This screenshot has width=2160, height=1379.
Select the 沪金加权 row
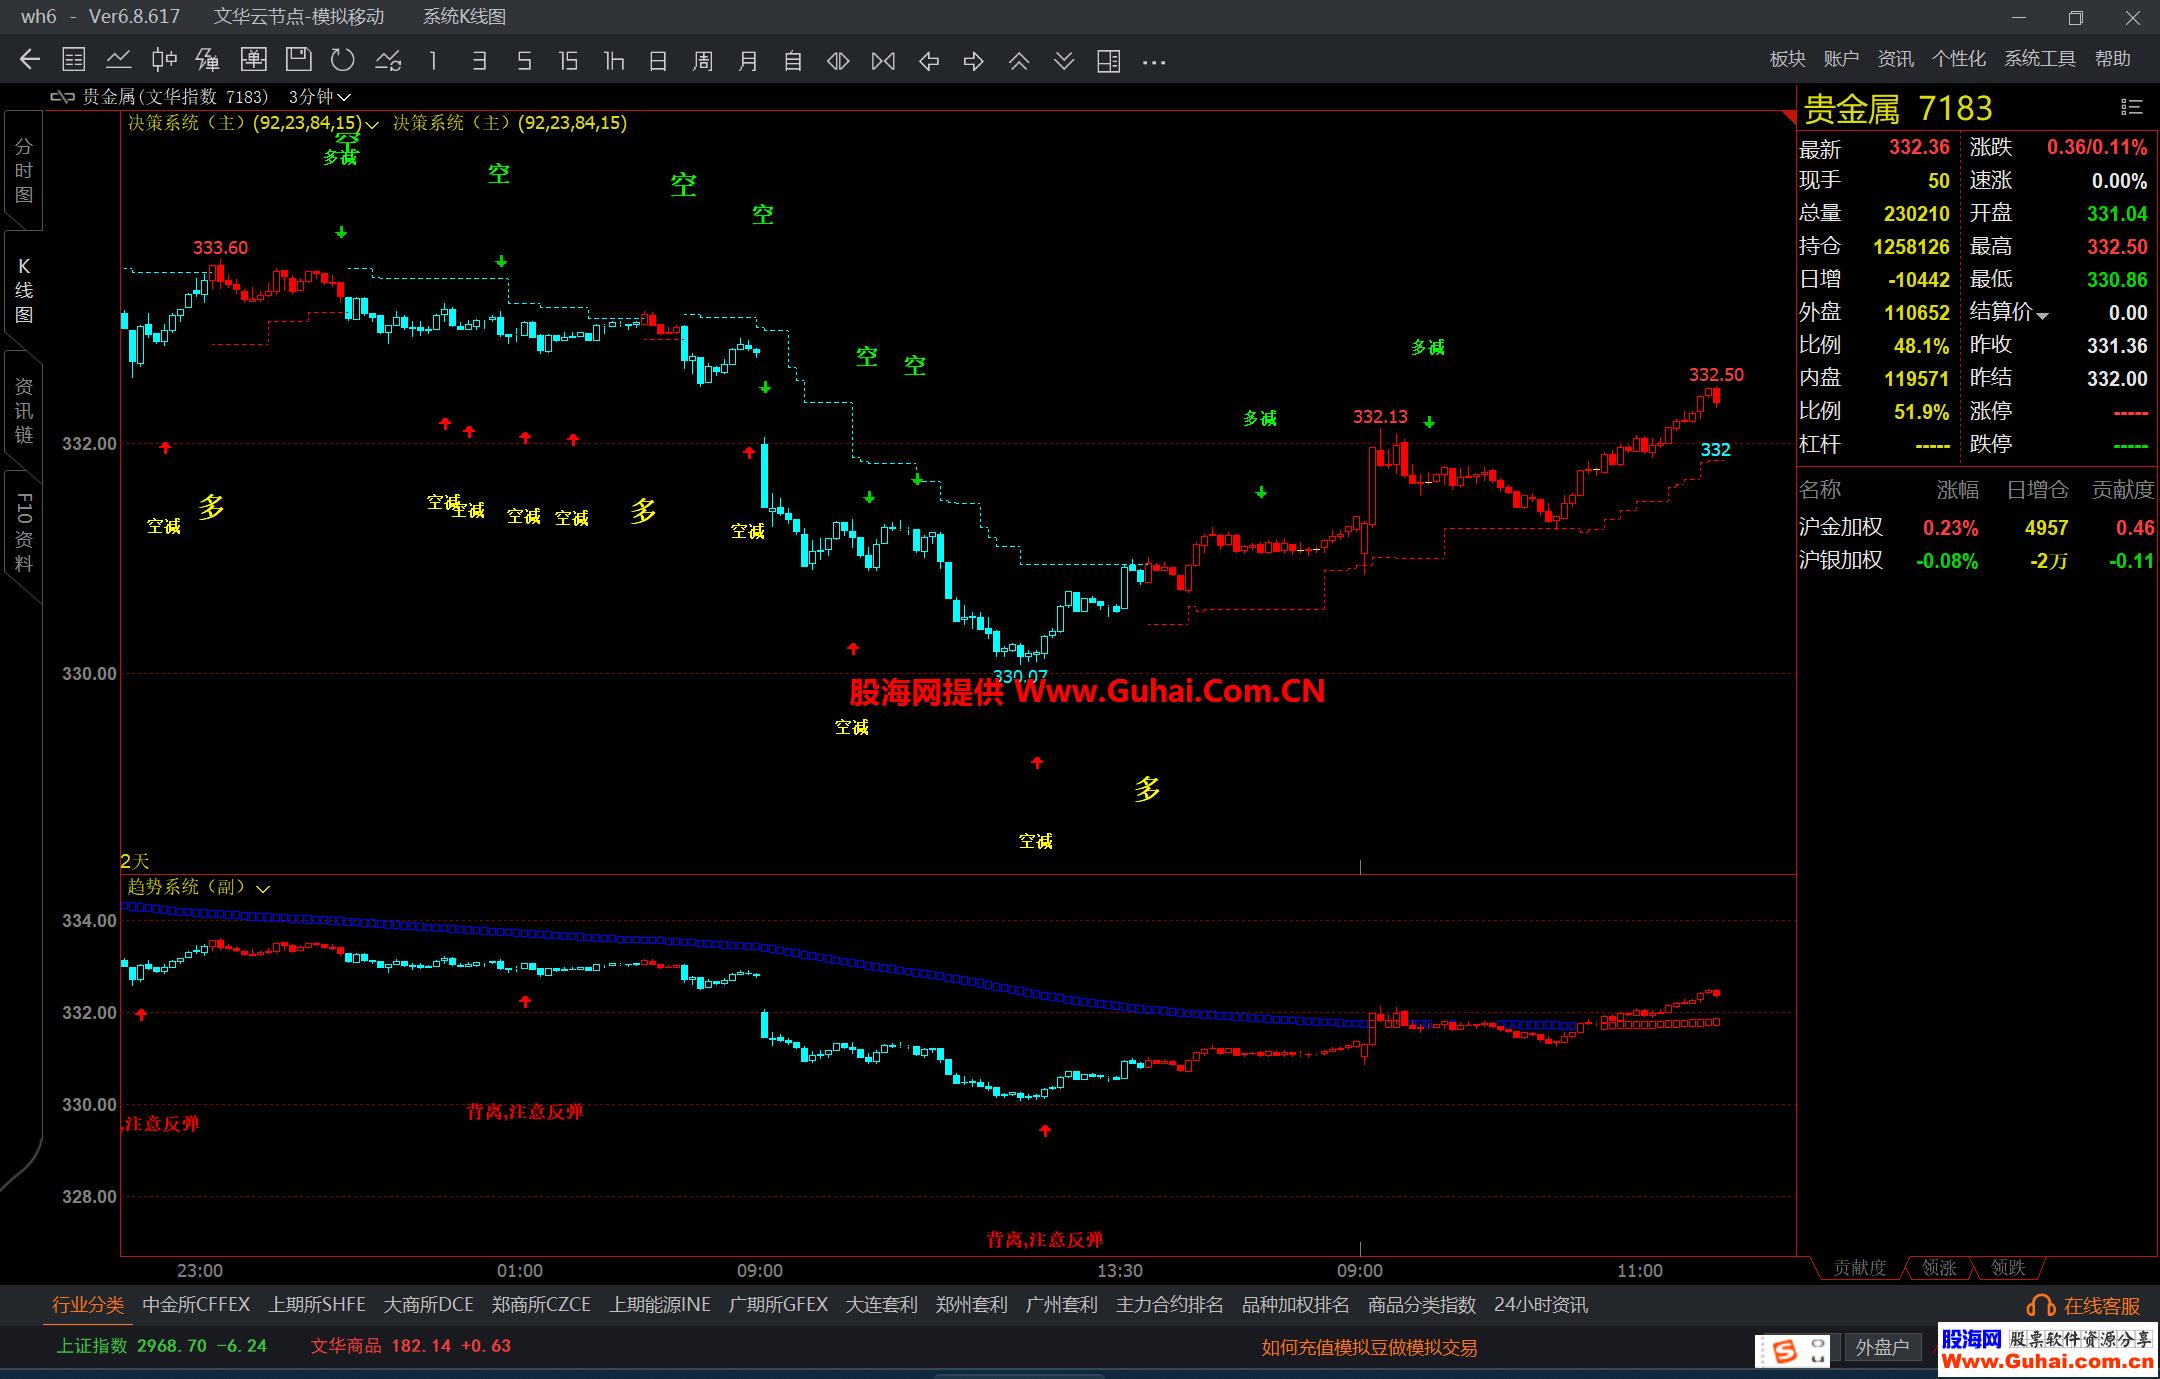1840,527
